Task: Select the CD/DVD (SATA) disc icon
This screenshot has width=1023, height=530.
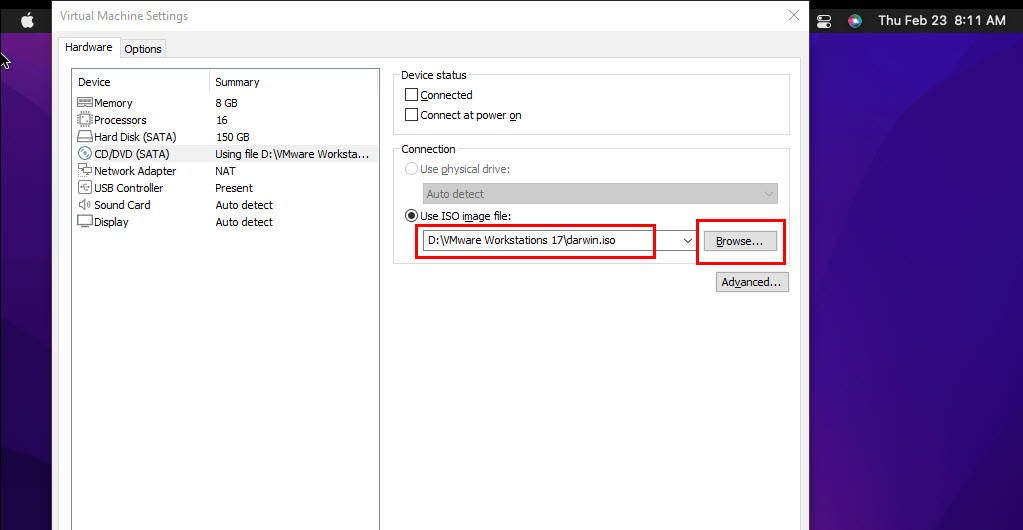Action: pyautogui.click(x=85, y=154)
